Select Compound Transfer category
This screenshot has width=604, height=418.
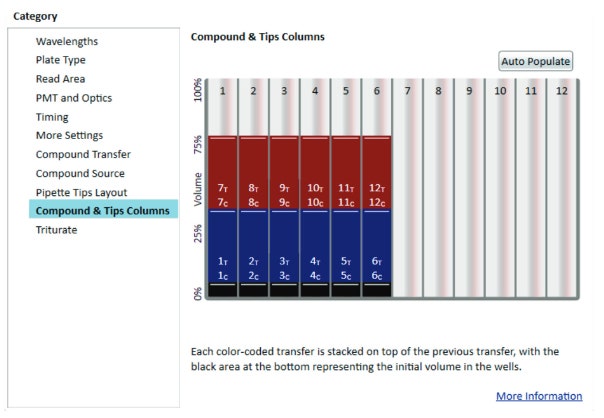[83, 154]
